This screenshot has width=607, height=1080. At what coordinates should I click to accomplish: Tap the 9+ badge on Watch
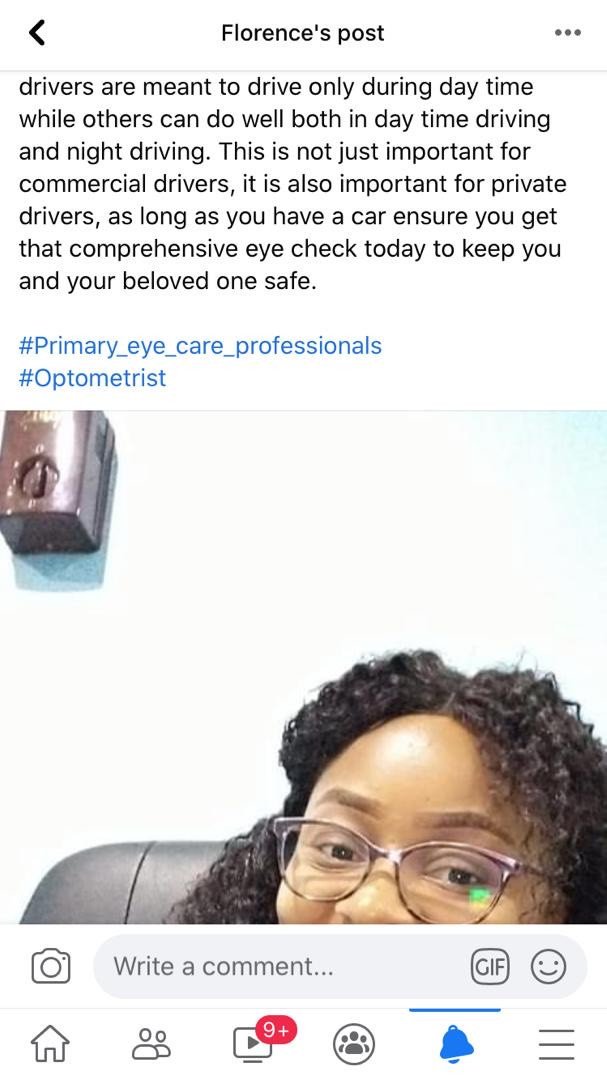point(276,1030)
